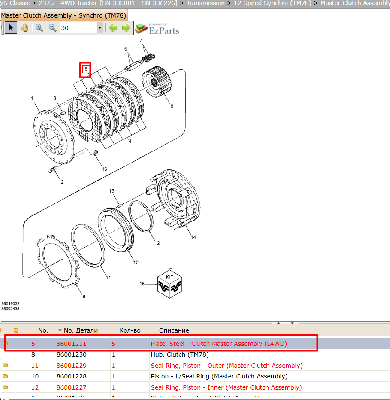Viewport: 390px width, 400px height.
Task: Click item number 8 cell
Action: pyautogui.click(x=33, y=355)
